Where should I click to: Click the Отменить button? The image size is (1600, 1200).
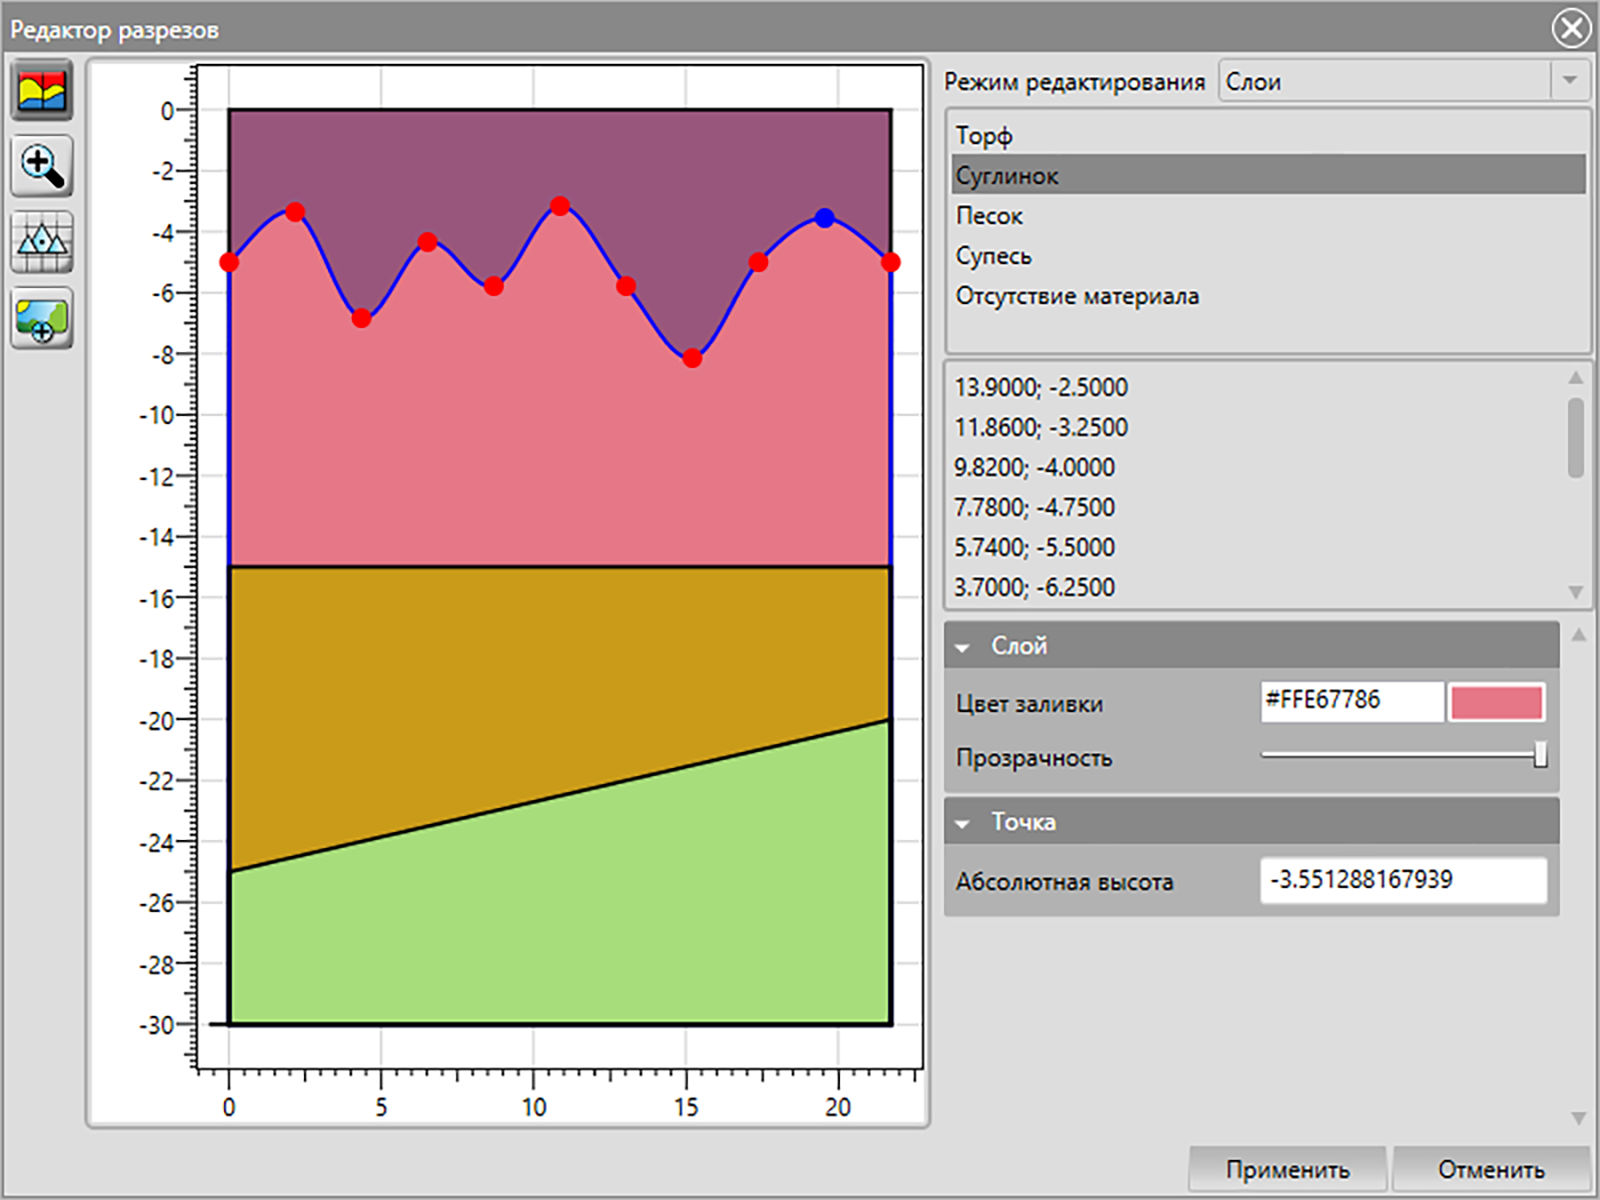[x=1490, y=1168]
